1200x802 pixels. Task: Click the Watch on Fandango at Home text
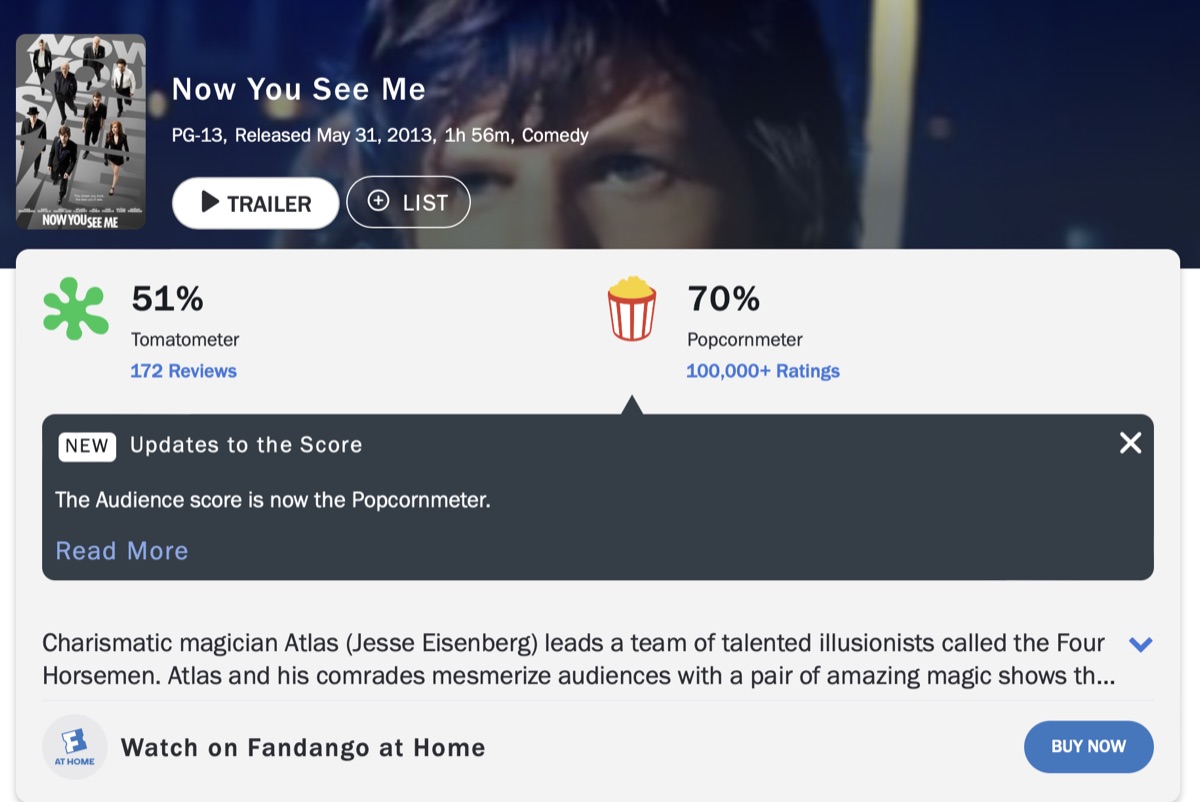(303, 747)
